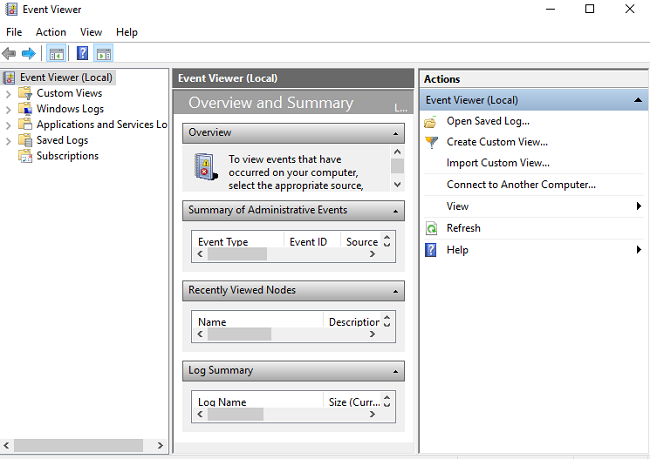Image resolution: width=650 pixels, height=459 pixels.
Task: Click the green Refresh icon in Actions
Action: click(431, 228)
